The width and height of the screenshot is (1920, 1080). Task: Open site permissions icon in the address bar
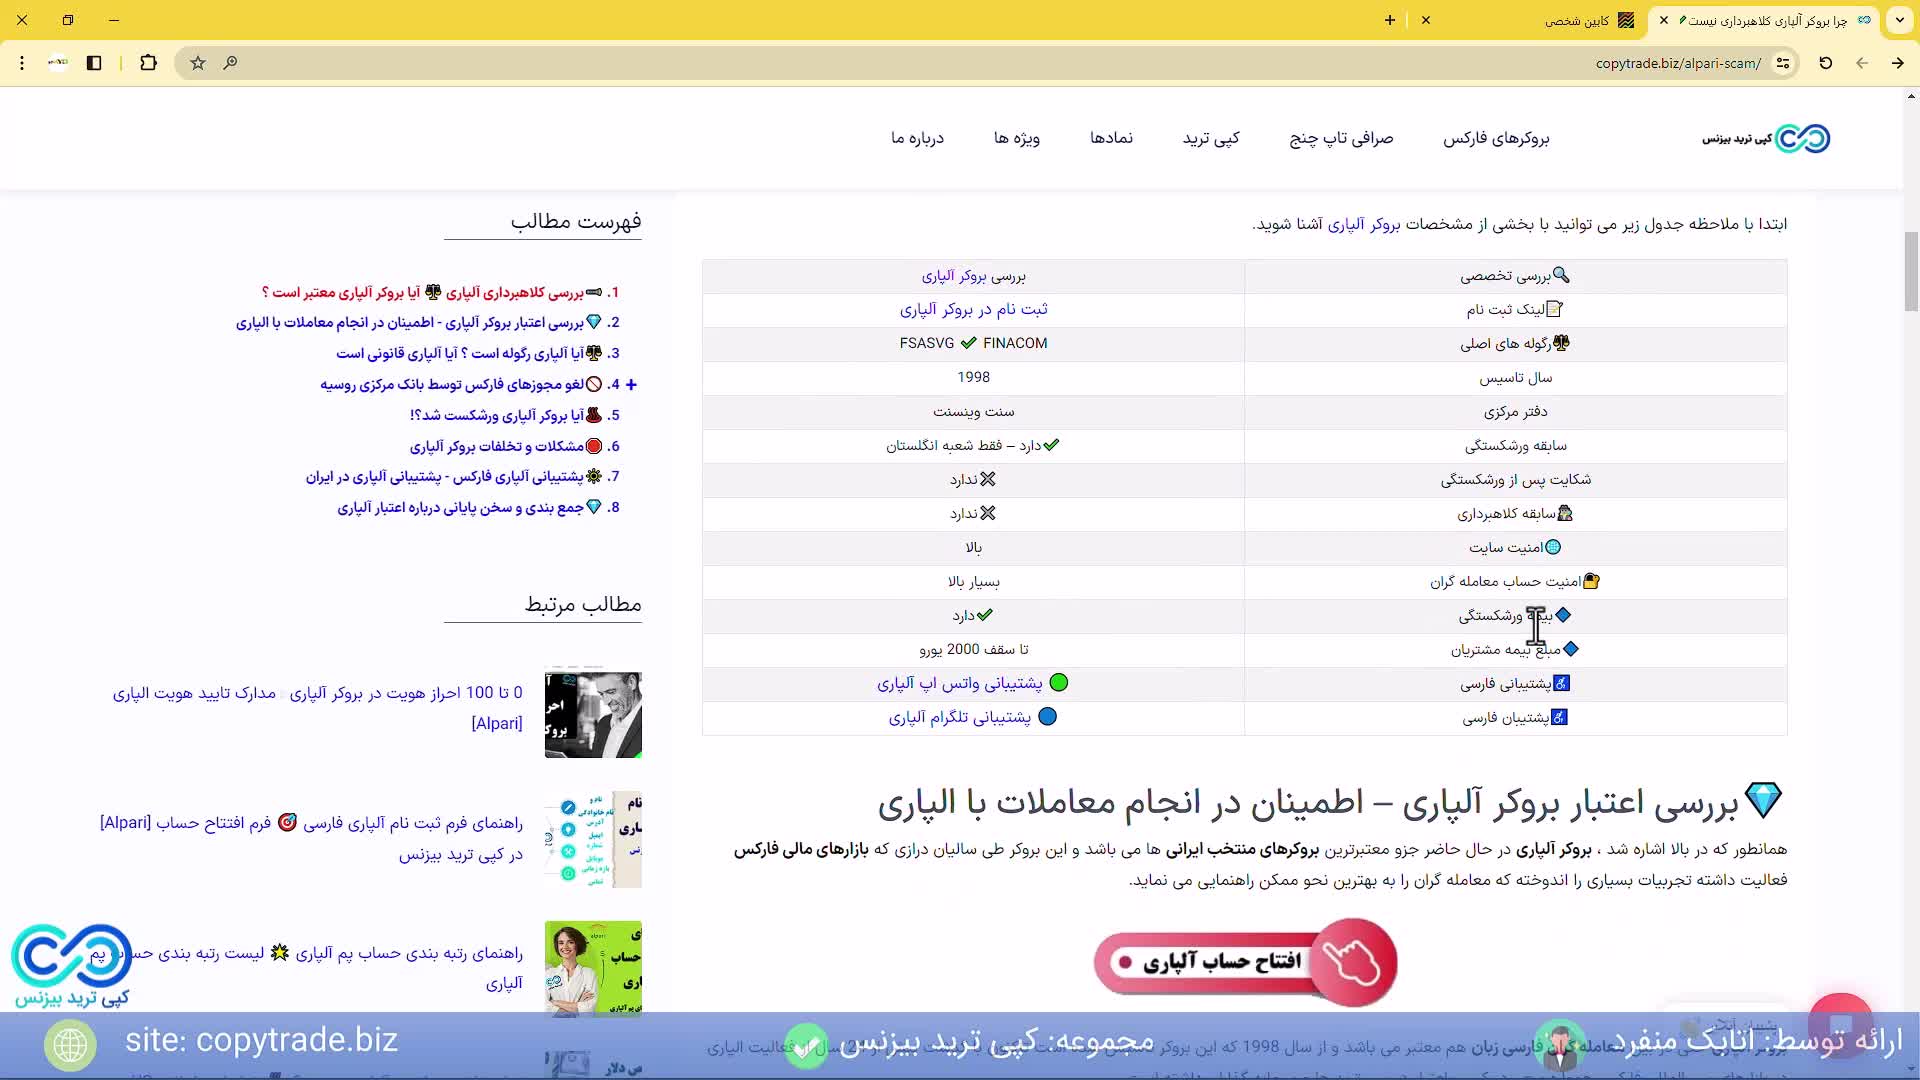point(1786,63)
